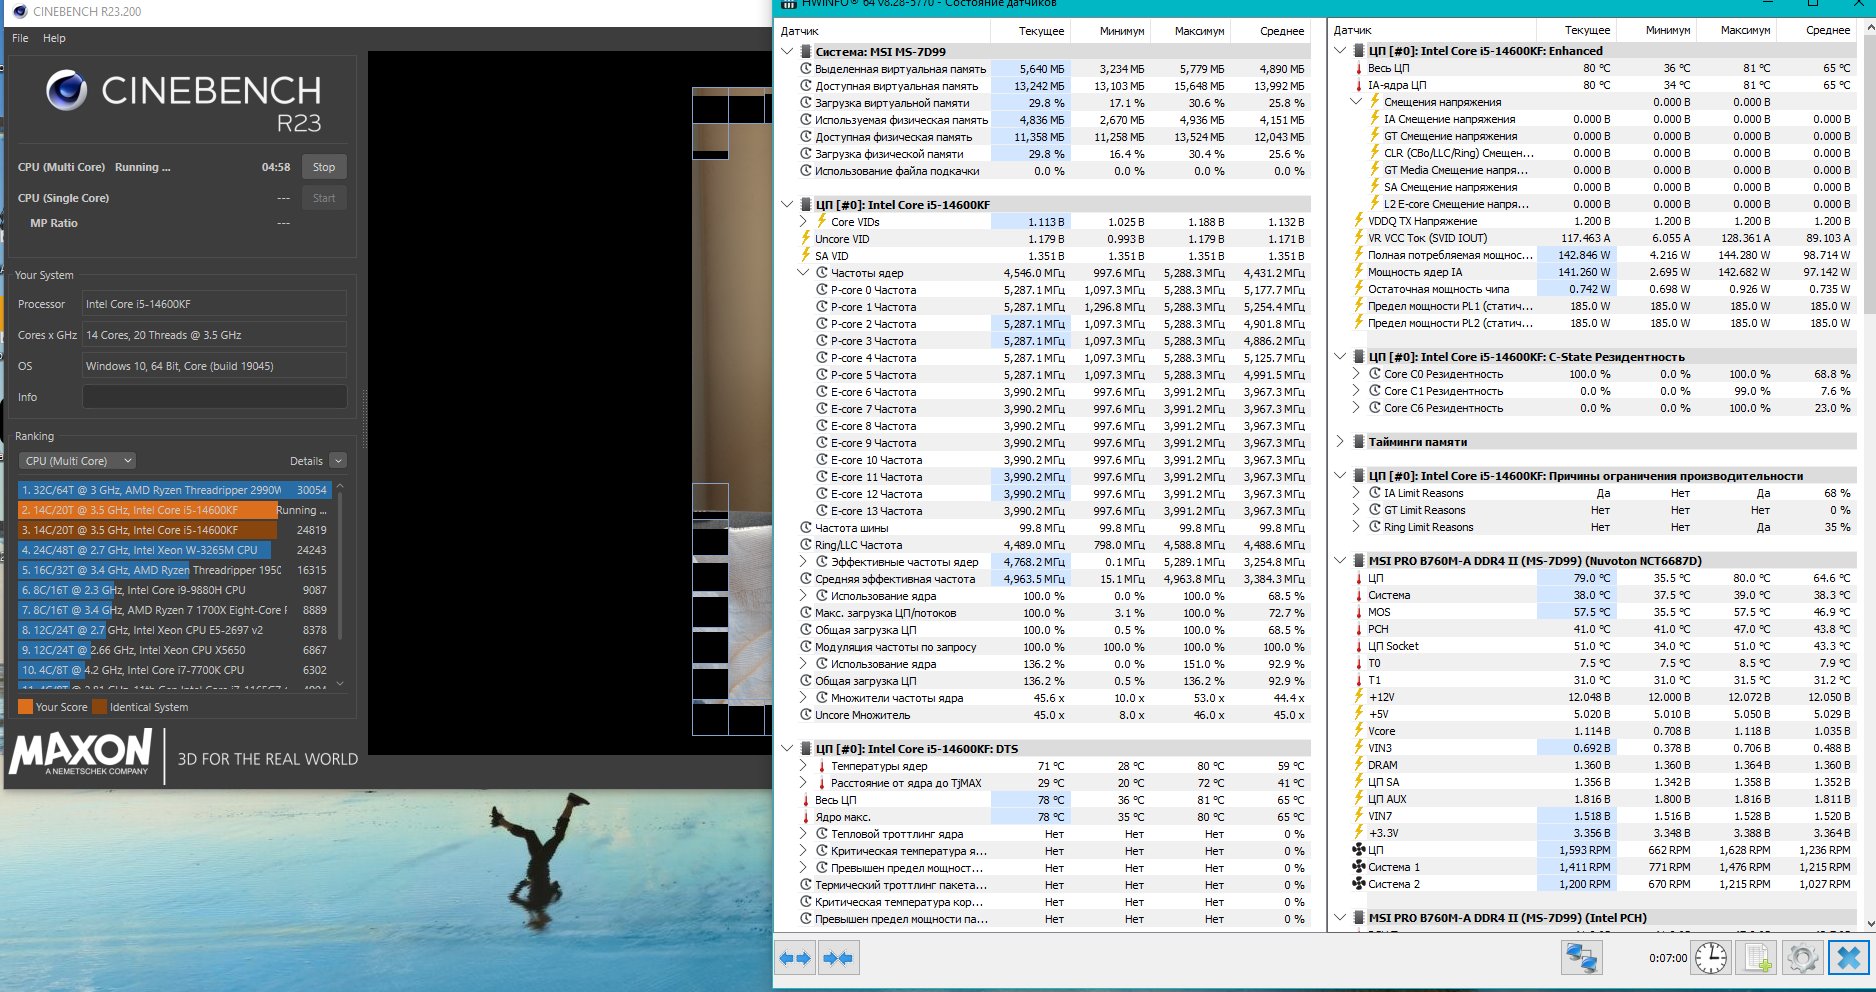Select the Intel Core i9-9880H ranking entry

tap(174, 590)
